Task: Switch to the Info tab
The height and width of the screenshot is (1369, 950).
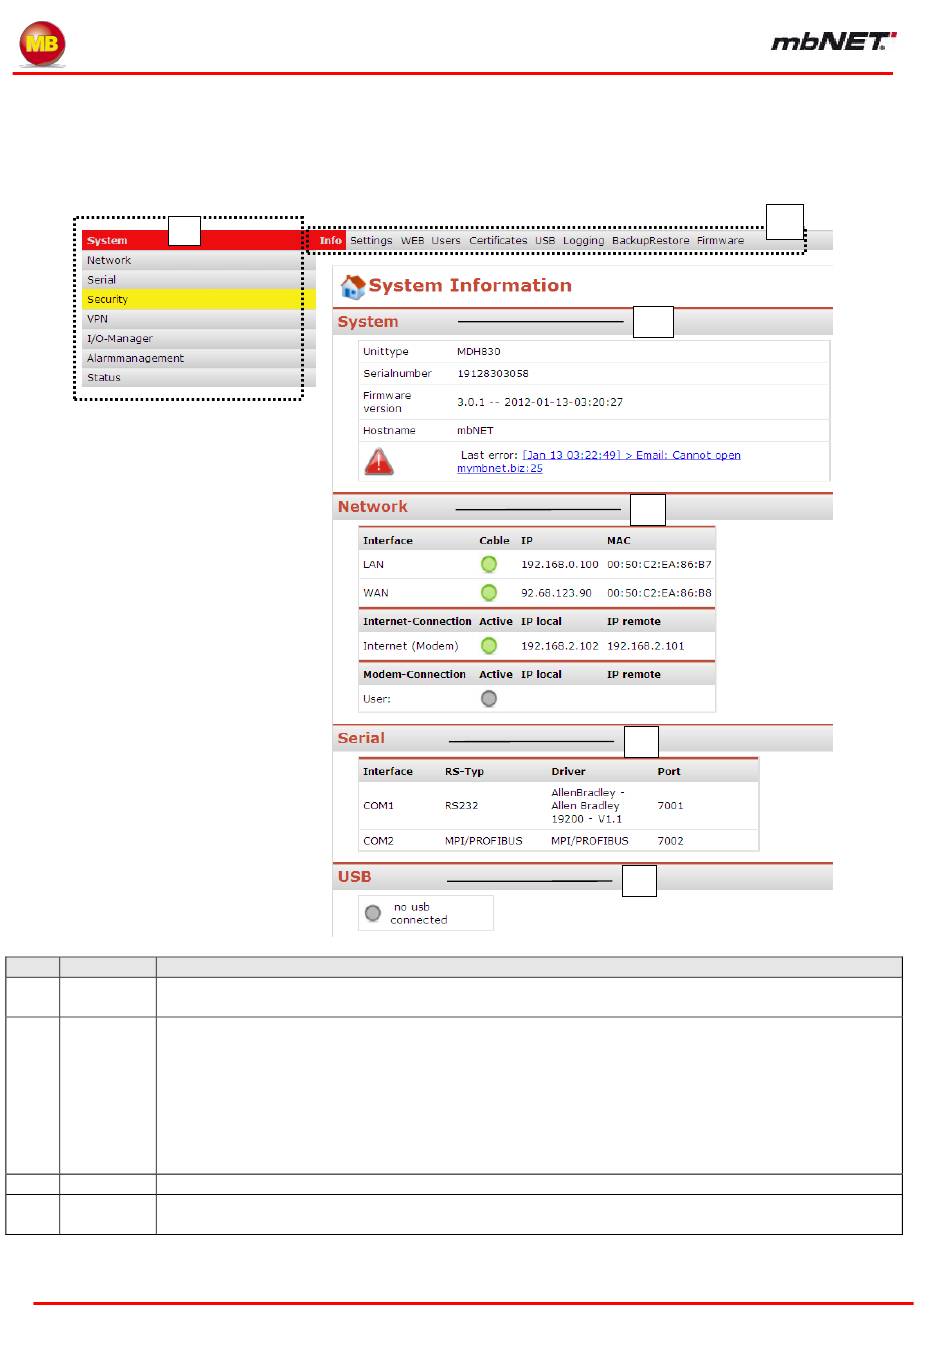Action: [x=331, y=241]
